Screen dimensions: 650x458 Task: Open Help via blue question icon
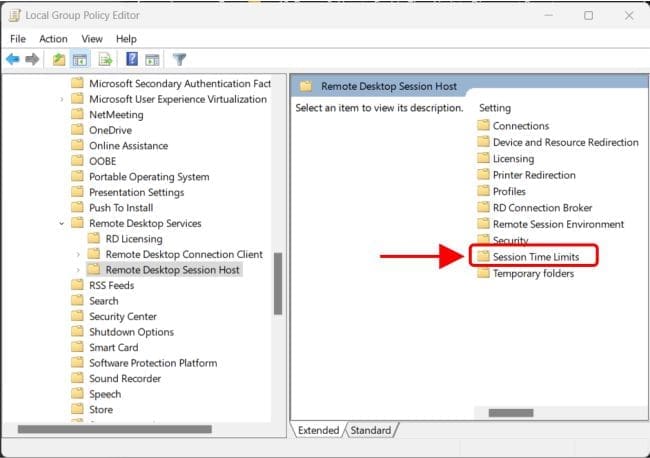point(132,59)
